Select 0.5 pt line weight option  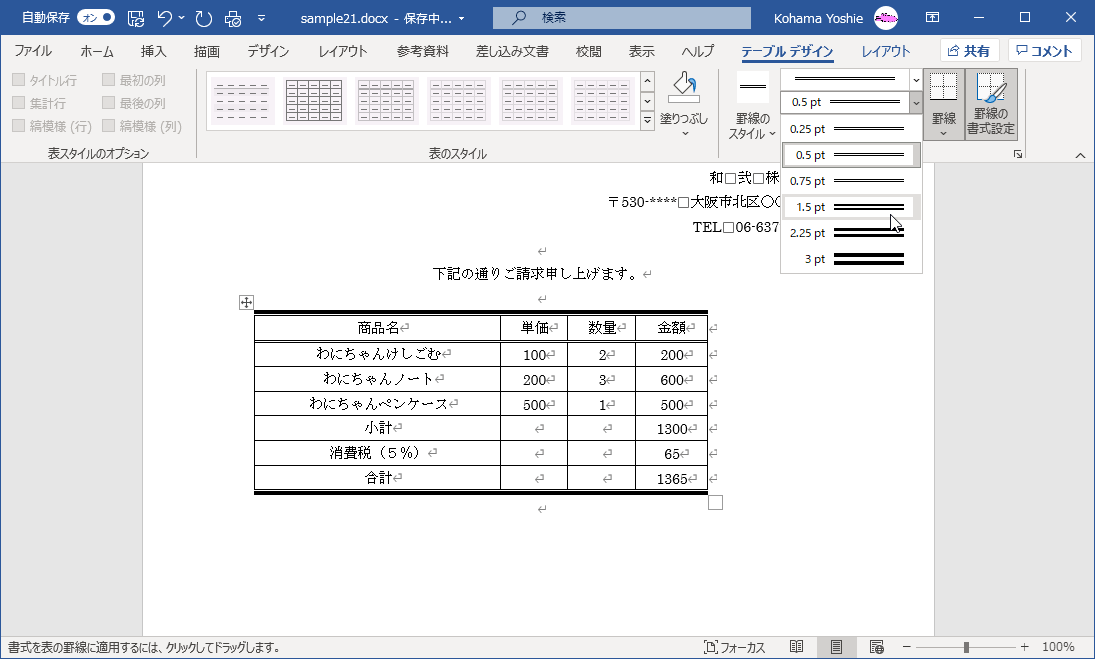851,155
